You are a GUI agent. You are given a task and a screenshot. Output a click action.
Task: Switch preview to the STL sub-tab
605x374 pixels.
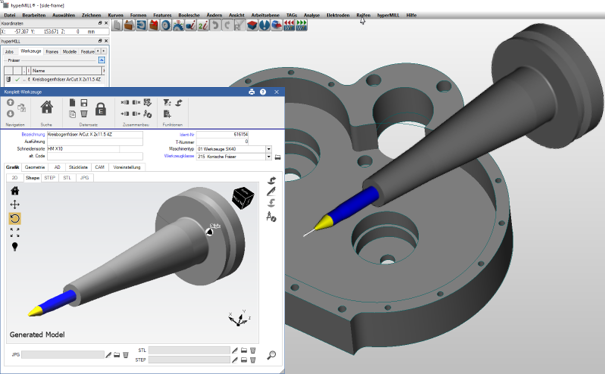67,178
